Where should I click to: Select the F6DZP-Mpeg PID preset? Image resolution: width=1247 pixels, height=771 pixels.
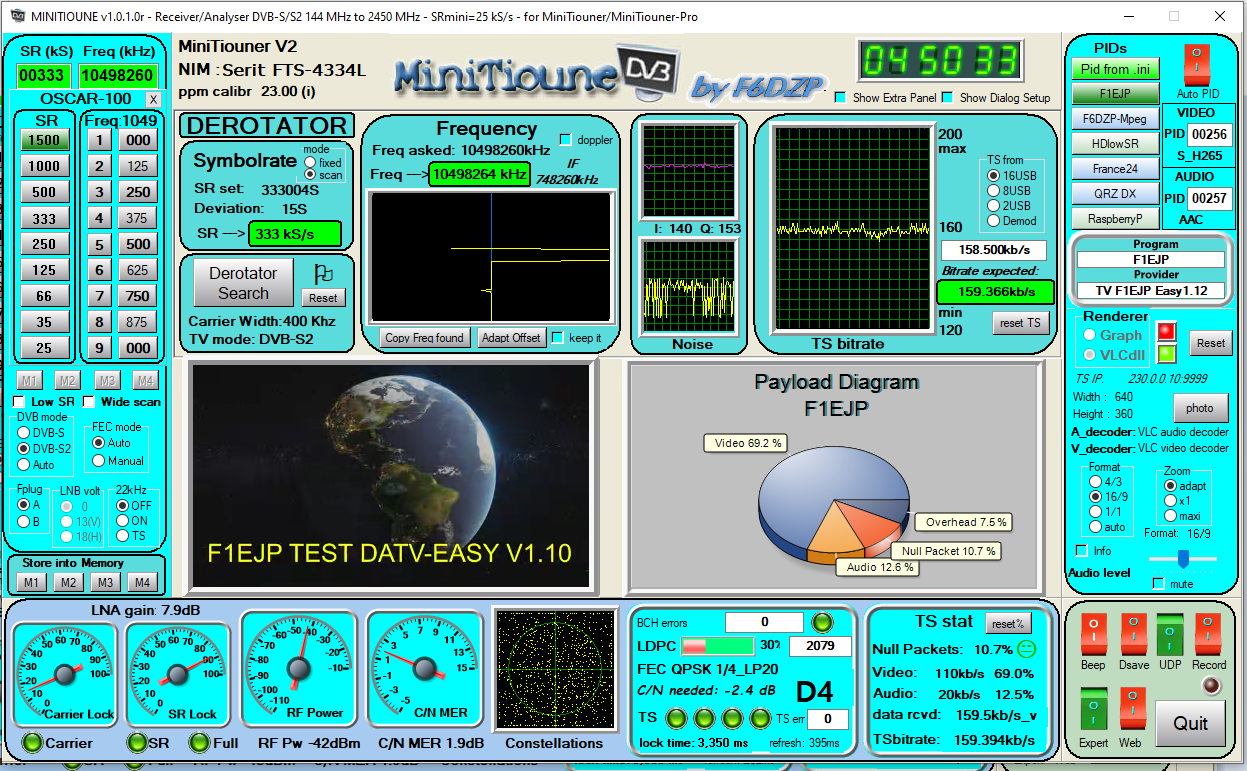click(x=1116, y=118)
